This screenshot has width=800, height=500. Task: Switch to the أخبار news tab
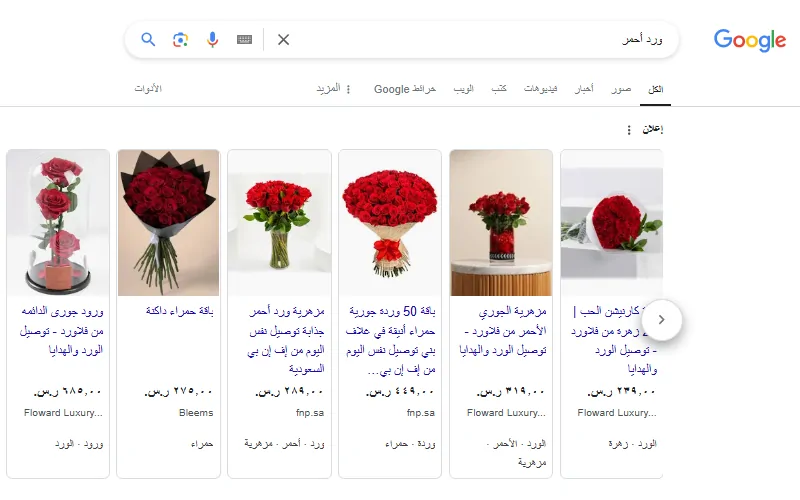(584, 89)
